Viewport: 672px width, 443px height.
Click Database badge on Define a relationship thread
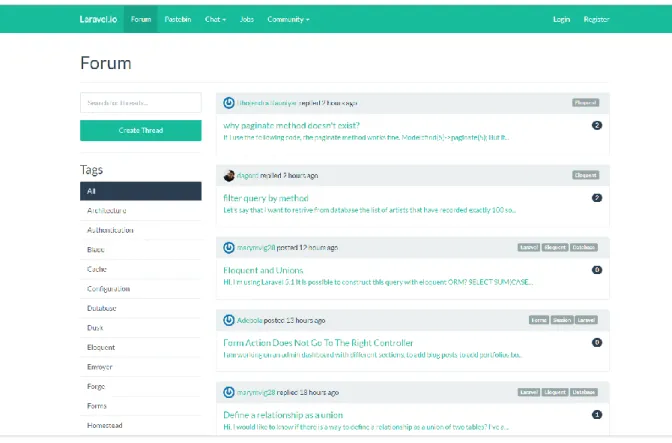[584, 392]
